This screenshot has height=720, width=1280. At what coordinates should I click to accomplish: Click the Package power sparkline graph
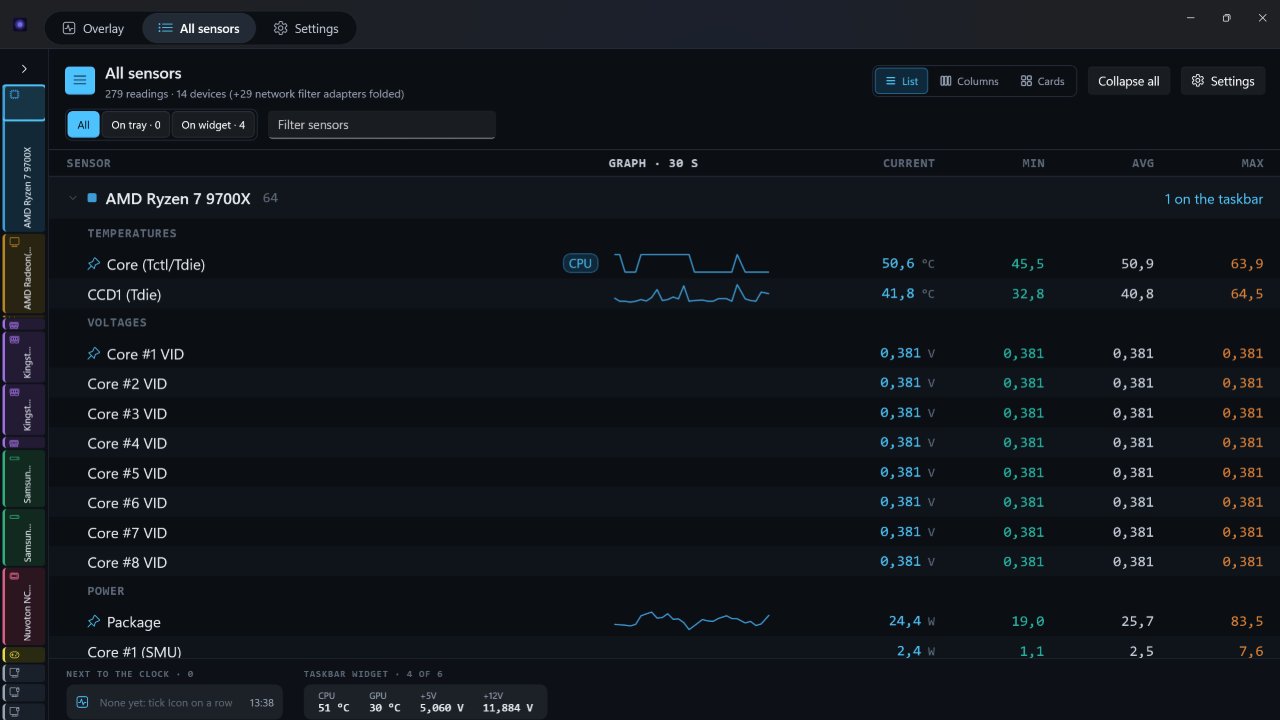tap(691, 621)
